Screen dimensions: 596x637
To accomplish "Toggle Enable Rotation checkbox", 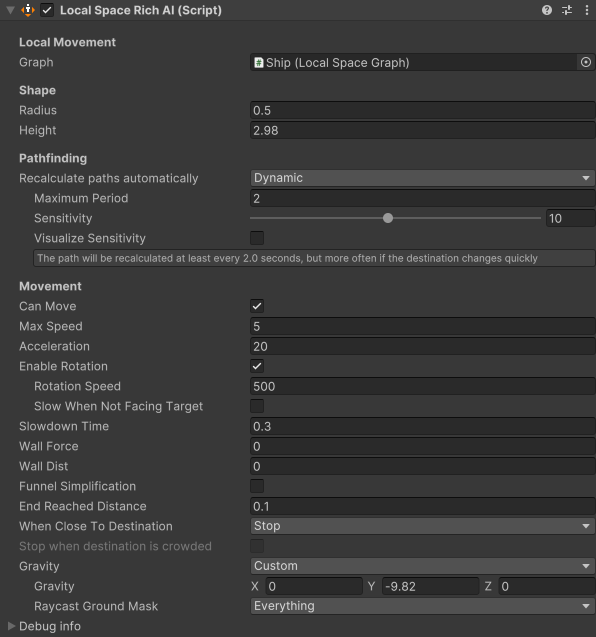I will pos(257,366).
